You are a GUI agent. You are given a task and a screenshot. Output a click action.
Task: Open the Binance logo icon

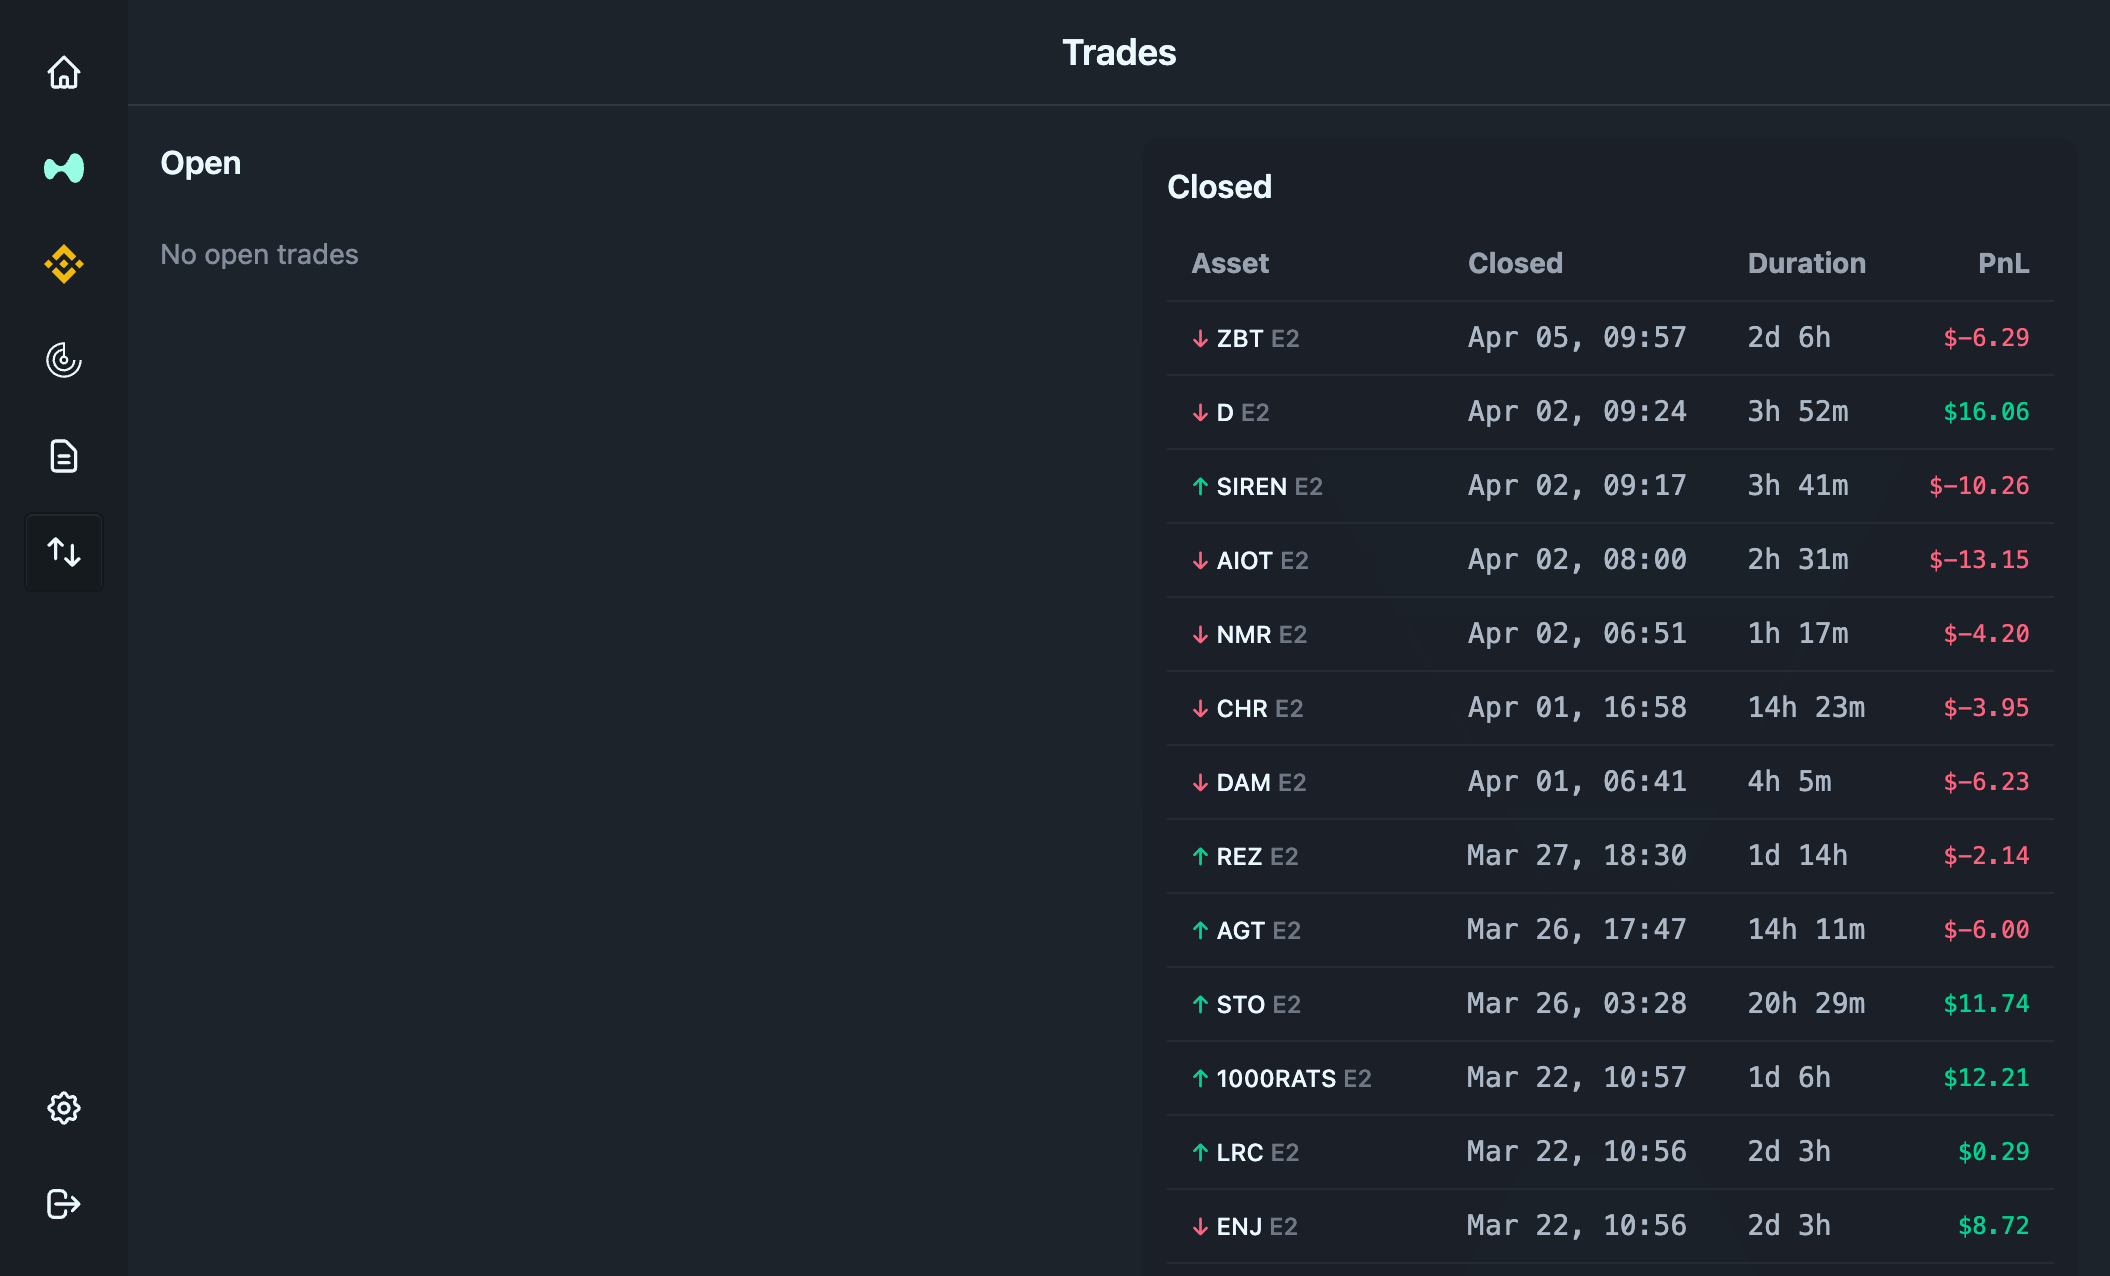click(x=64, y=264)
